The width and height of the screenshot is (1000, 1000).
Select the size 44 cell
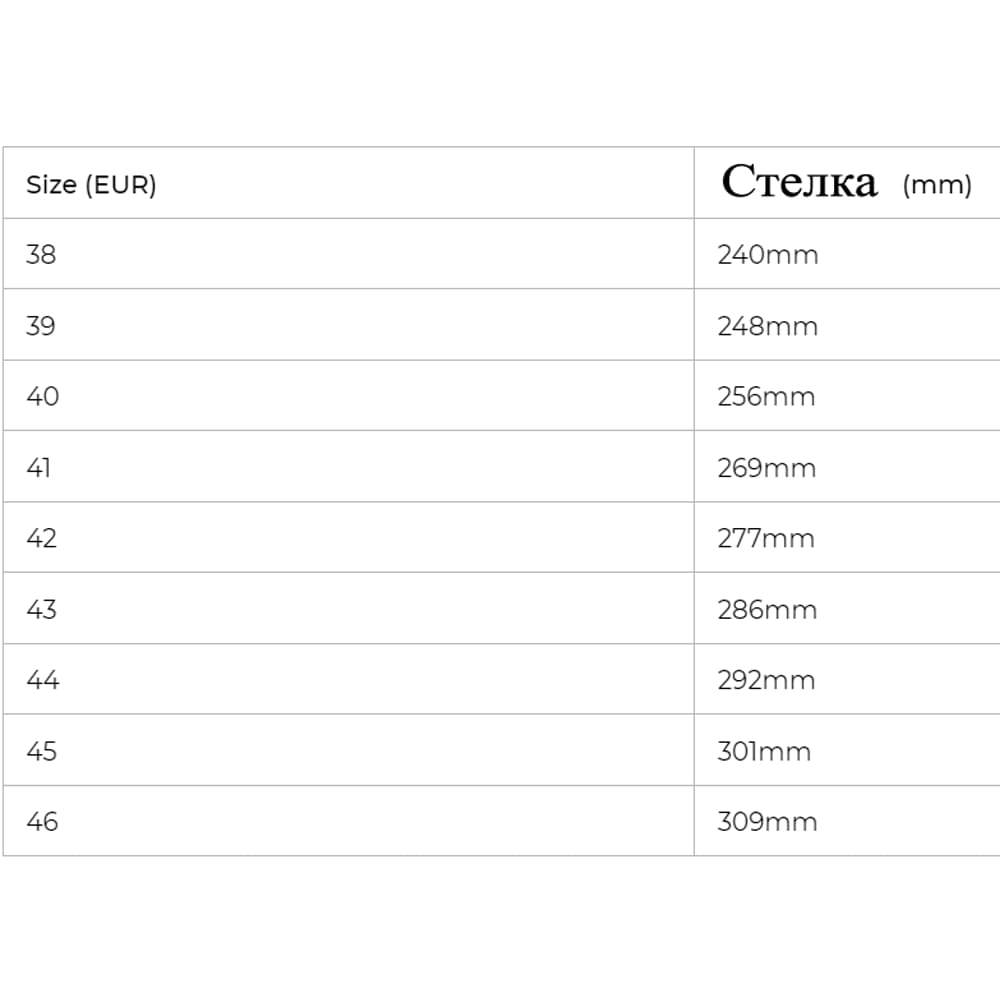click(x=42, y=681)
